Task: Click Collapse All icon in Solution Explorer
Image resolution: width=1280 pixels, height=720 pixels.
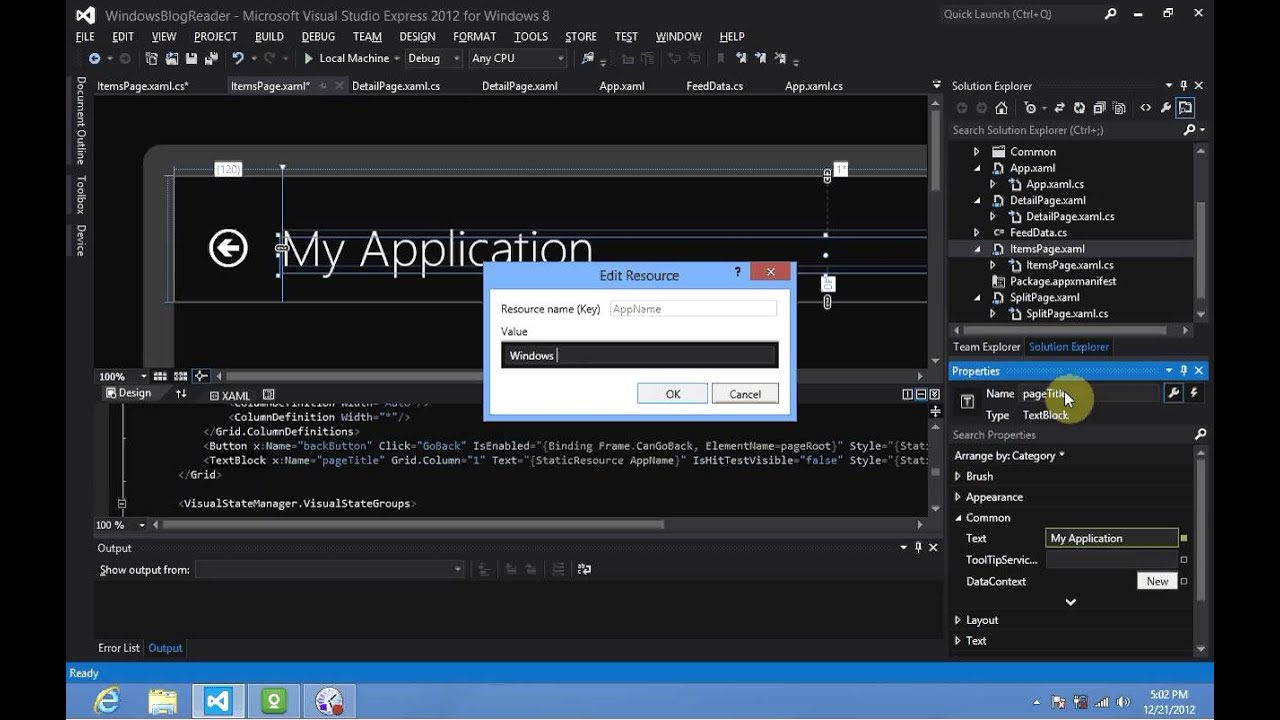Action: point(1099,108)
